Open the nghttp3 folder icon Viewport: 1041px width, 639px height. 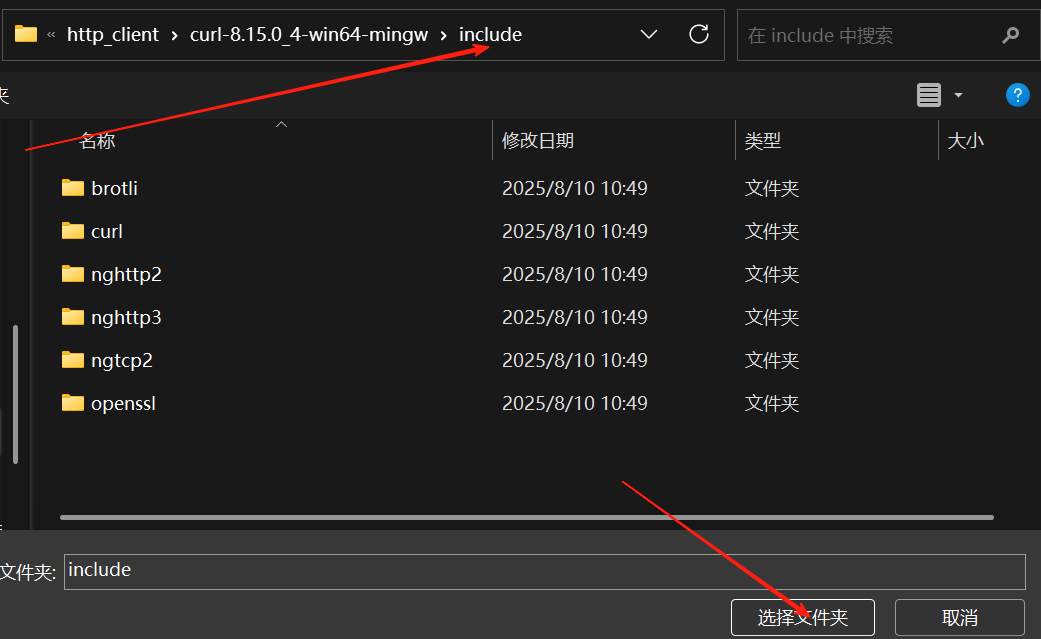point(73,316)
